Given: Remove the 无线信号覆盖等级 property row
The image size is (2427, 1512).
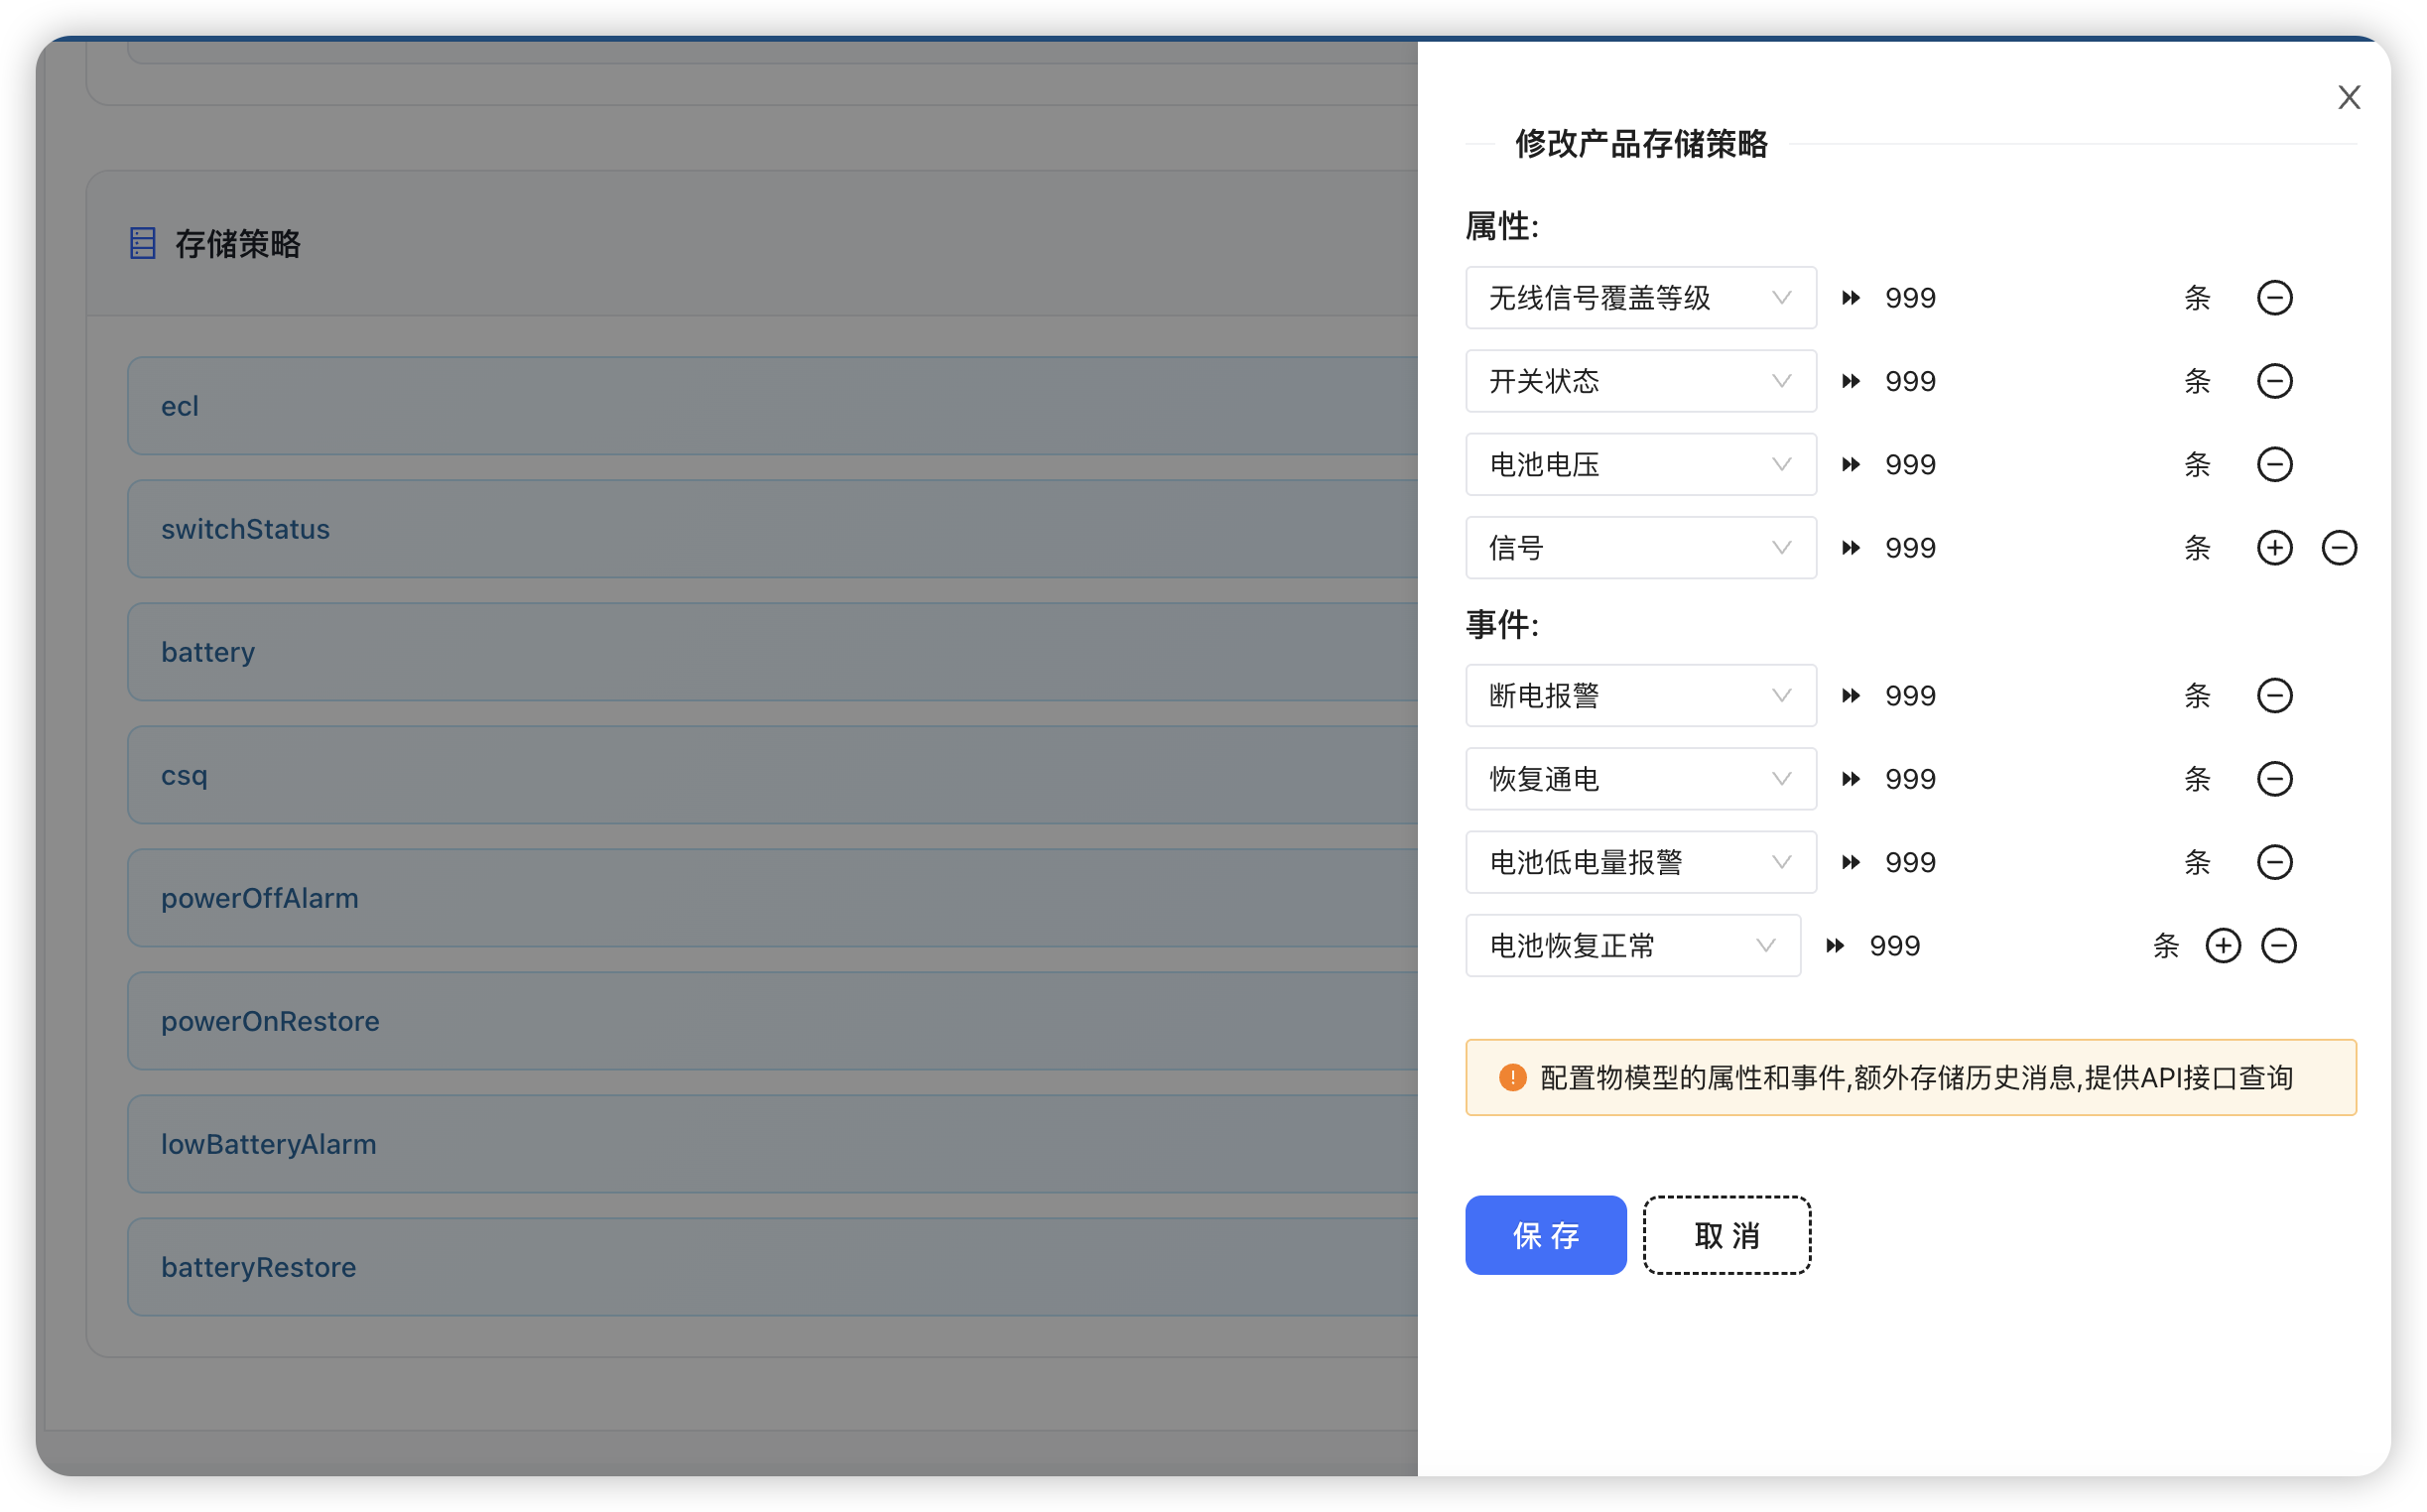Looking at the screenshot, I should tap(2275, 297).
